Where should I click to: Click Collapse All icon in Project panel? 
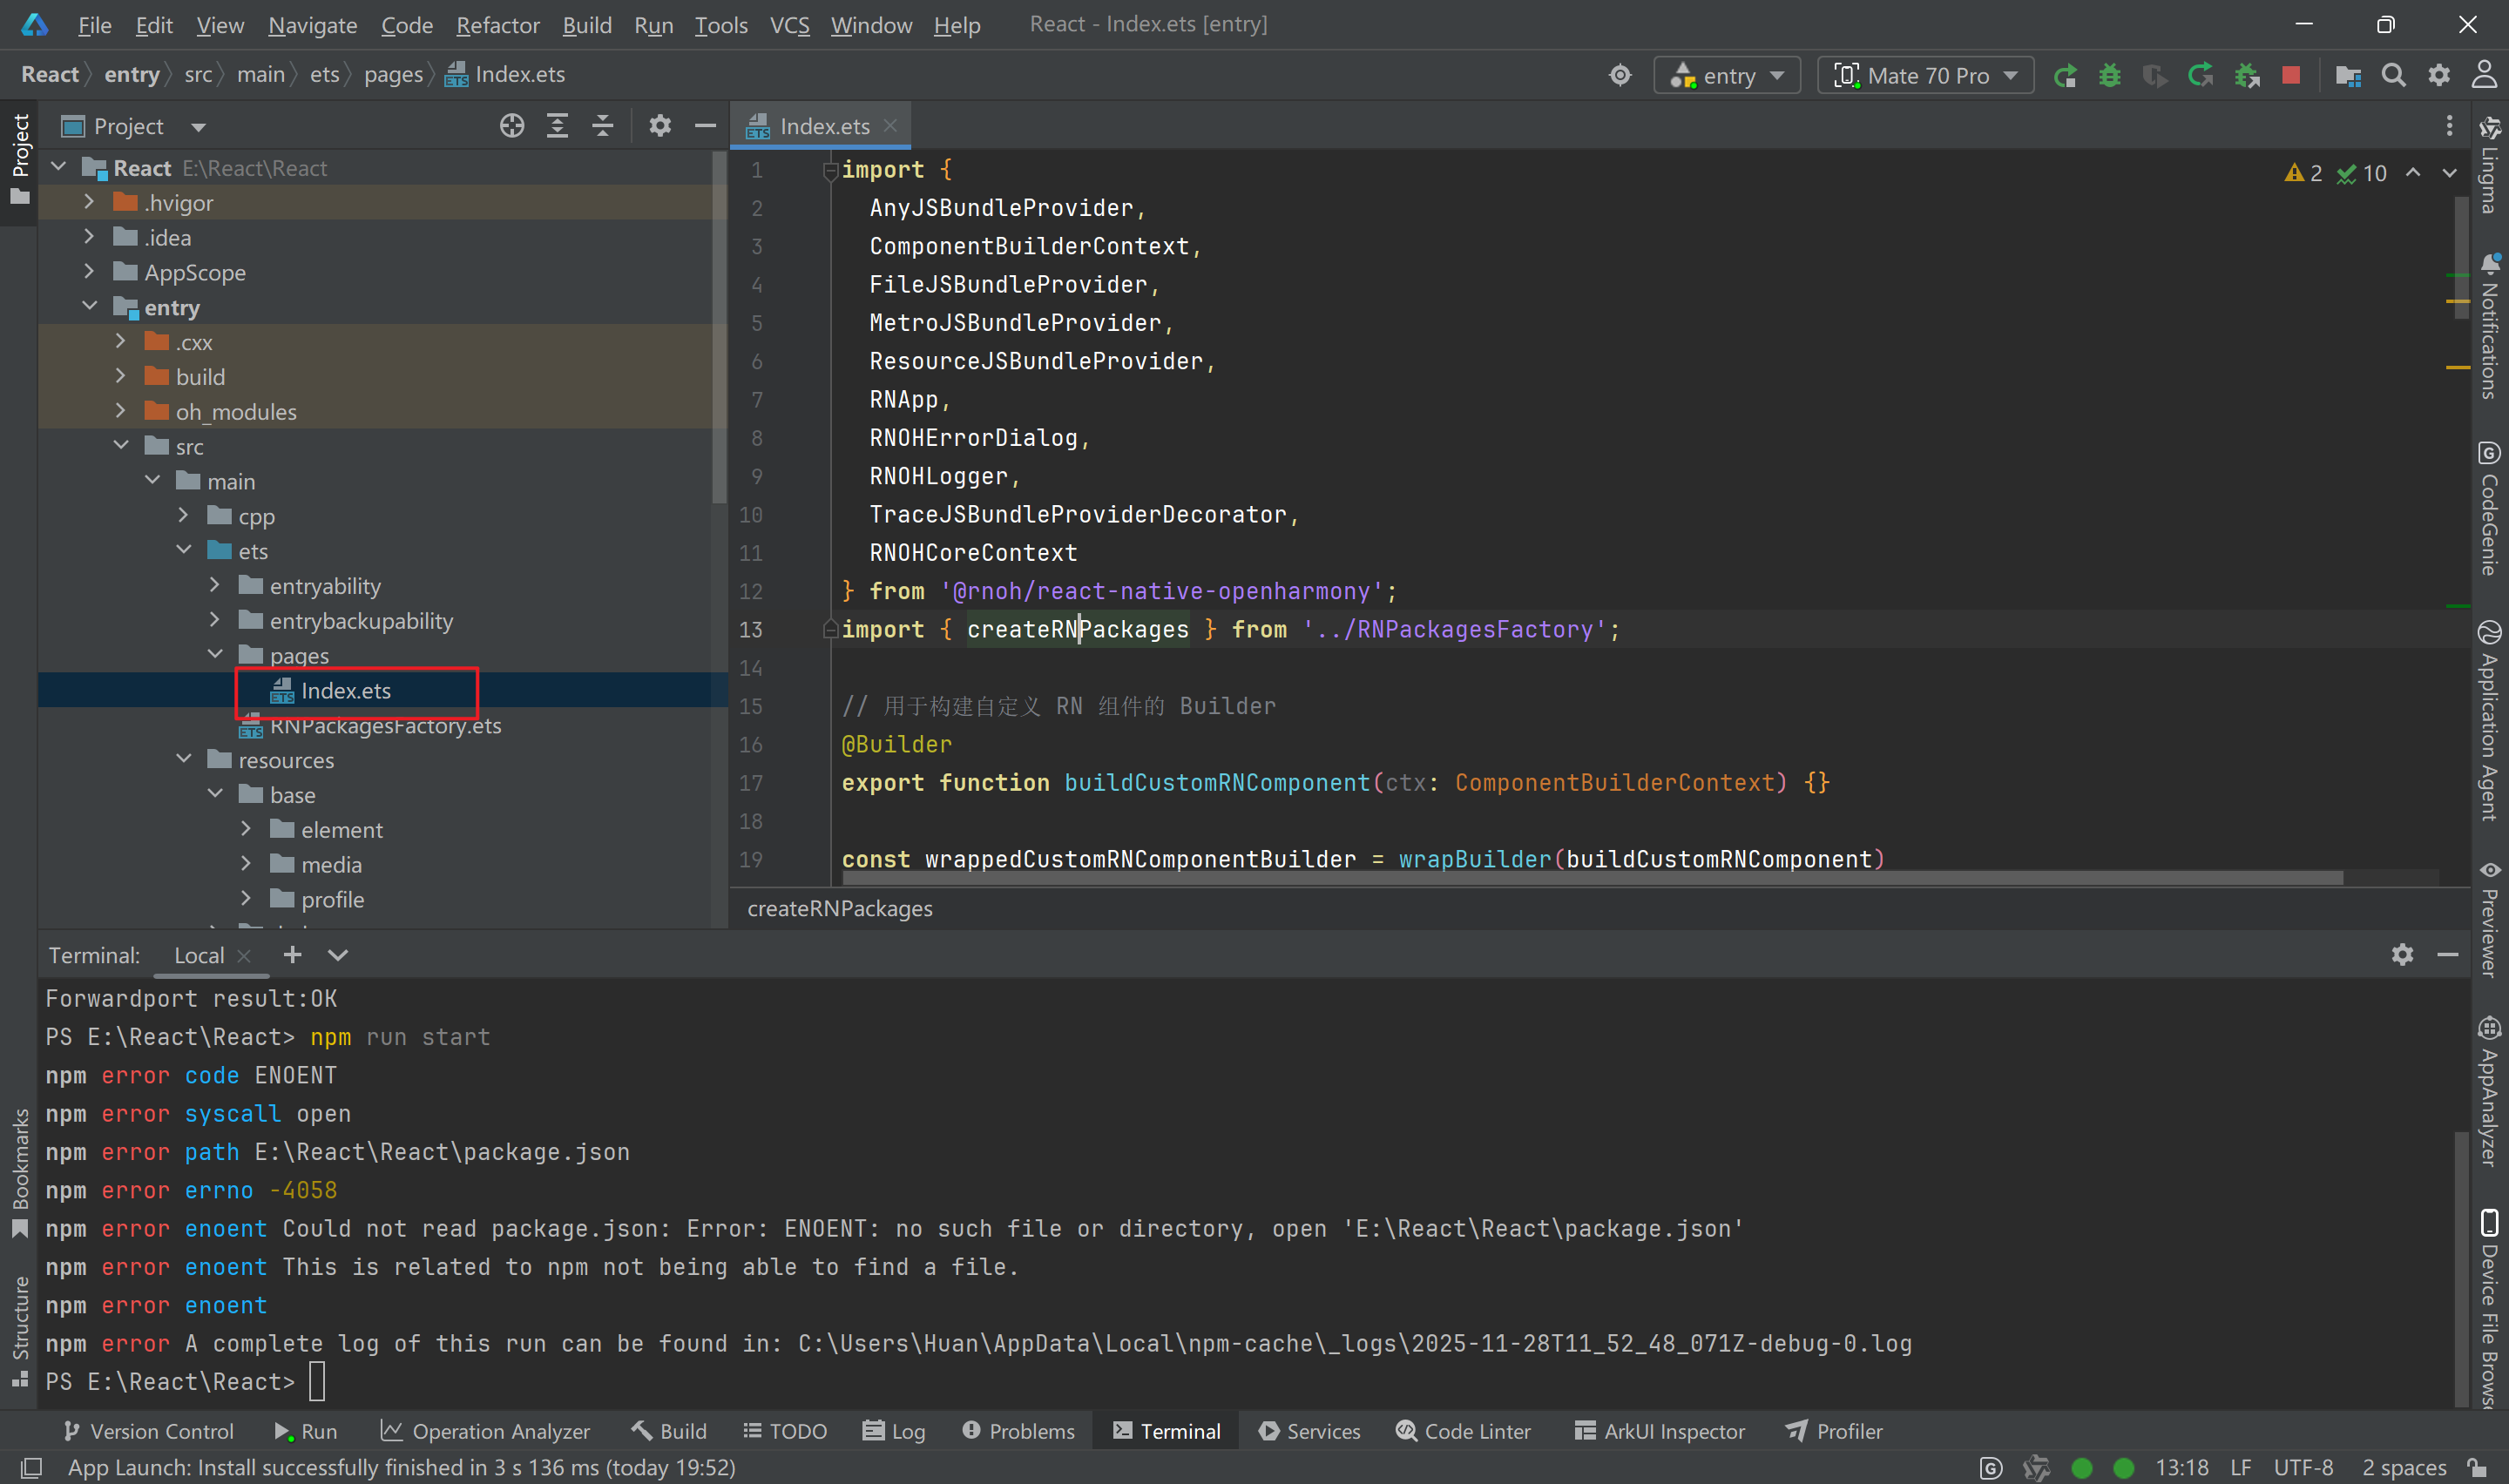602,126
